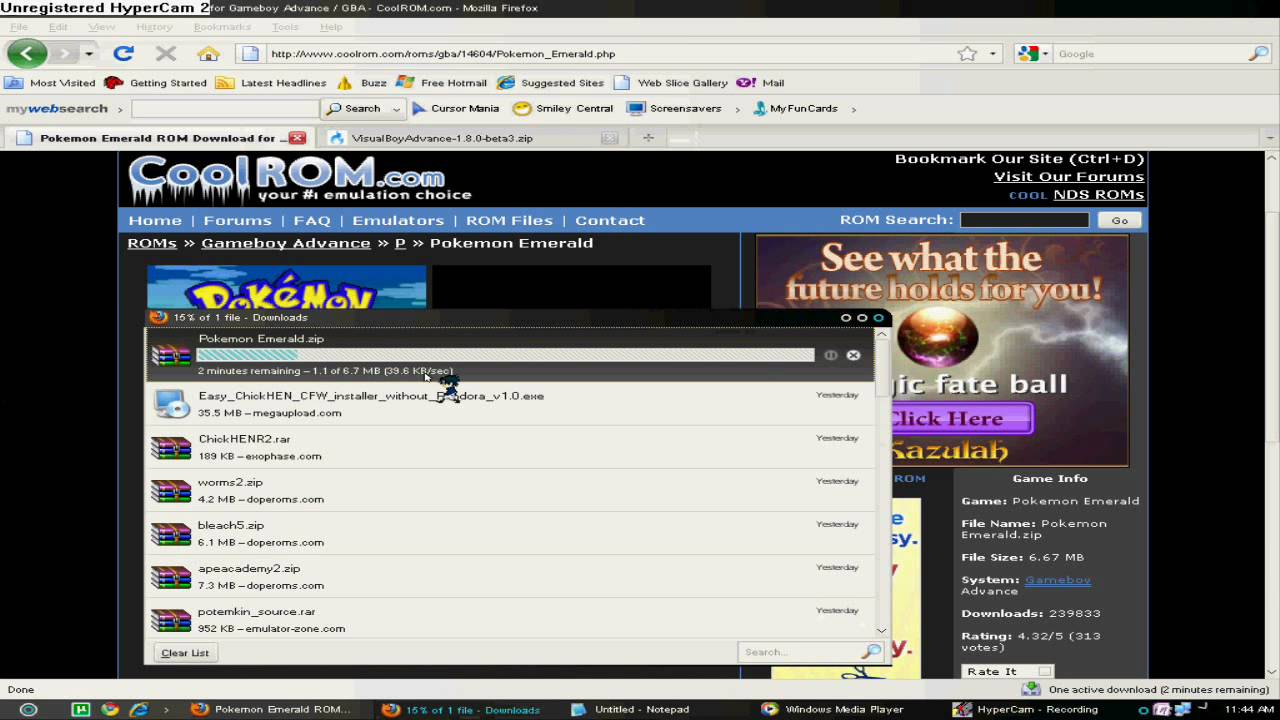Pause the Pokemon Emerald.zip download
1280x720 pixels.
click(x=831, y=355)
